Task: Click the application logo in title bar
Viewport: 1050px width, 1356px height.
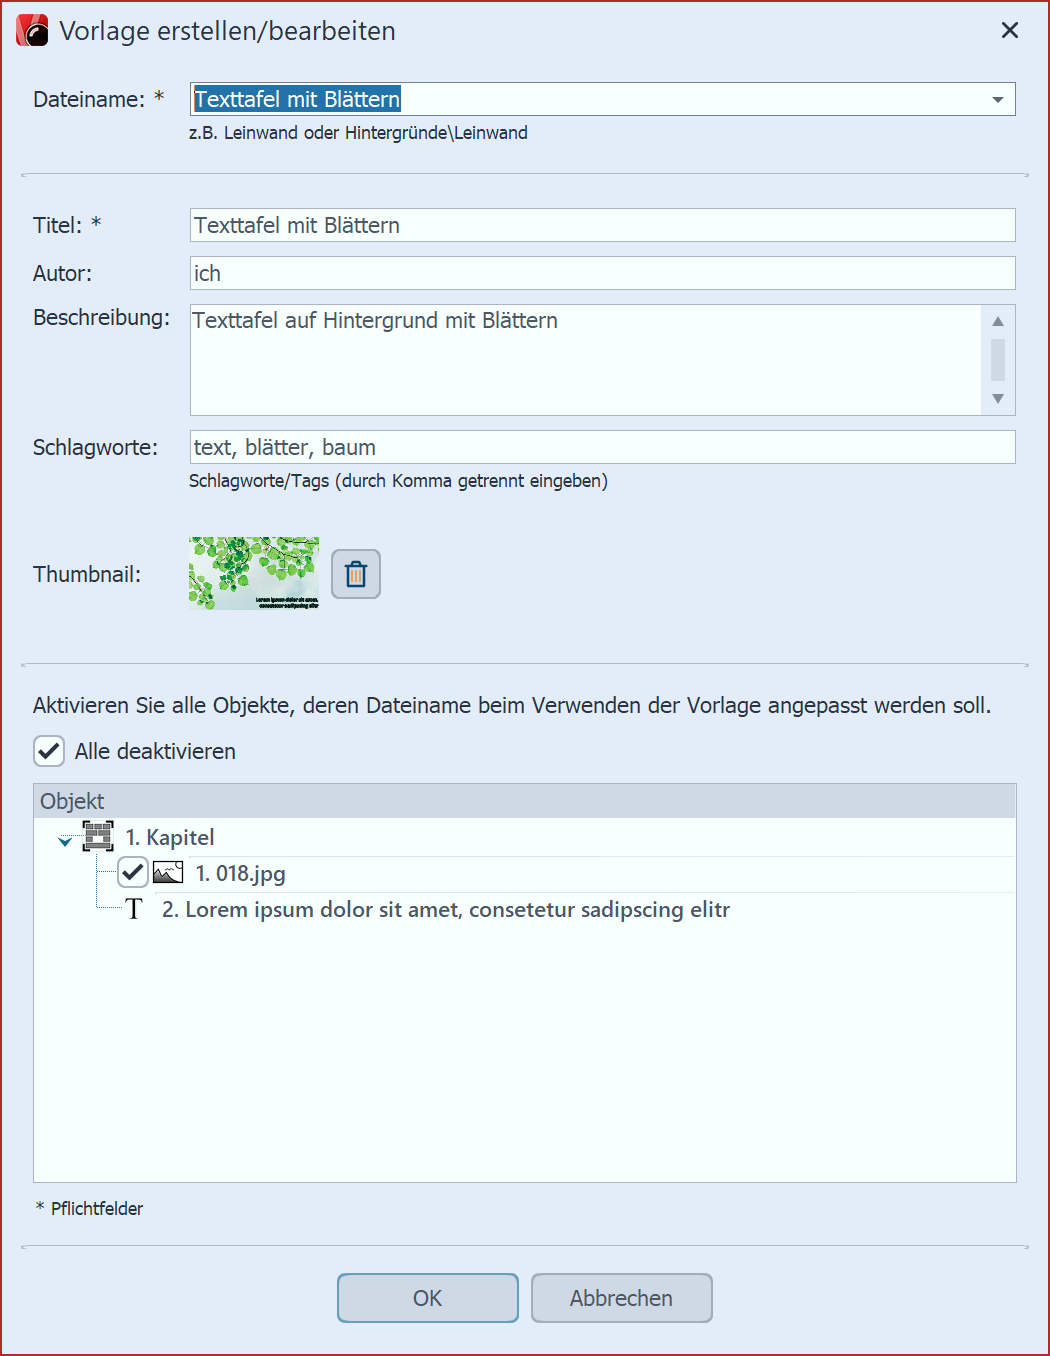Action: [33, 31]
